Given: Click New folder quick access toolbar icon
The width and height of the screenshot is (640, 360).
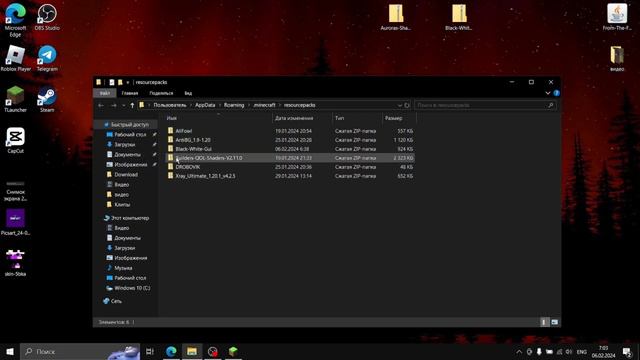Looking at the screenshot, I should coord(120,82).
